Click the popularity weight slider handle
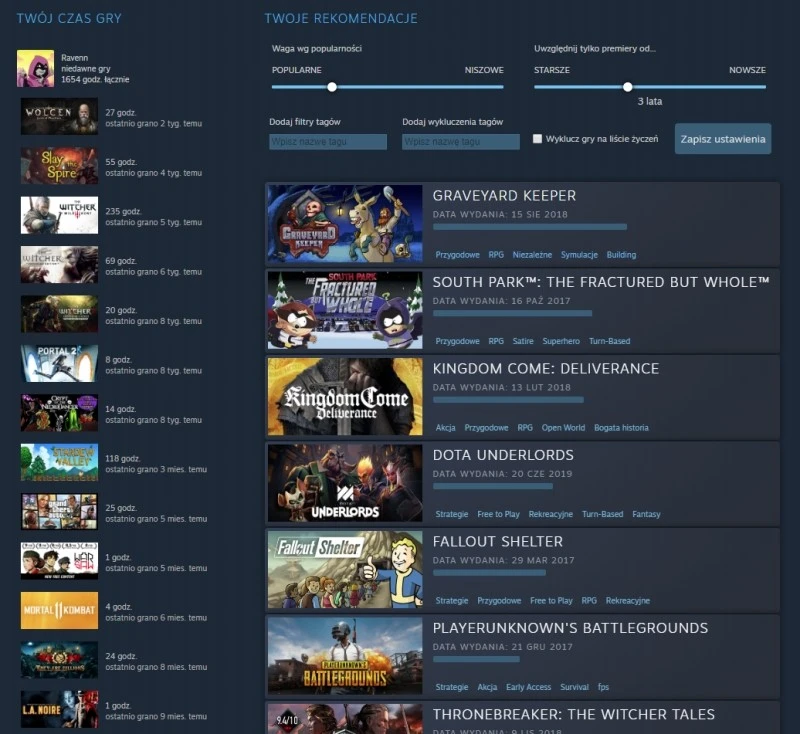The width and height of the screenshot is (800, 734). [332, 87]
